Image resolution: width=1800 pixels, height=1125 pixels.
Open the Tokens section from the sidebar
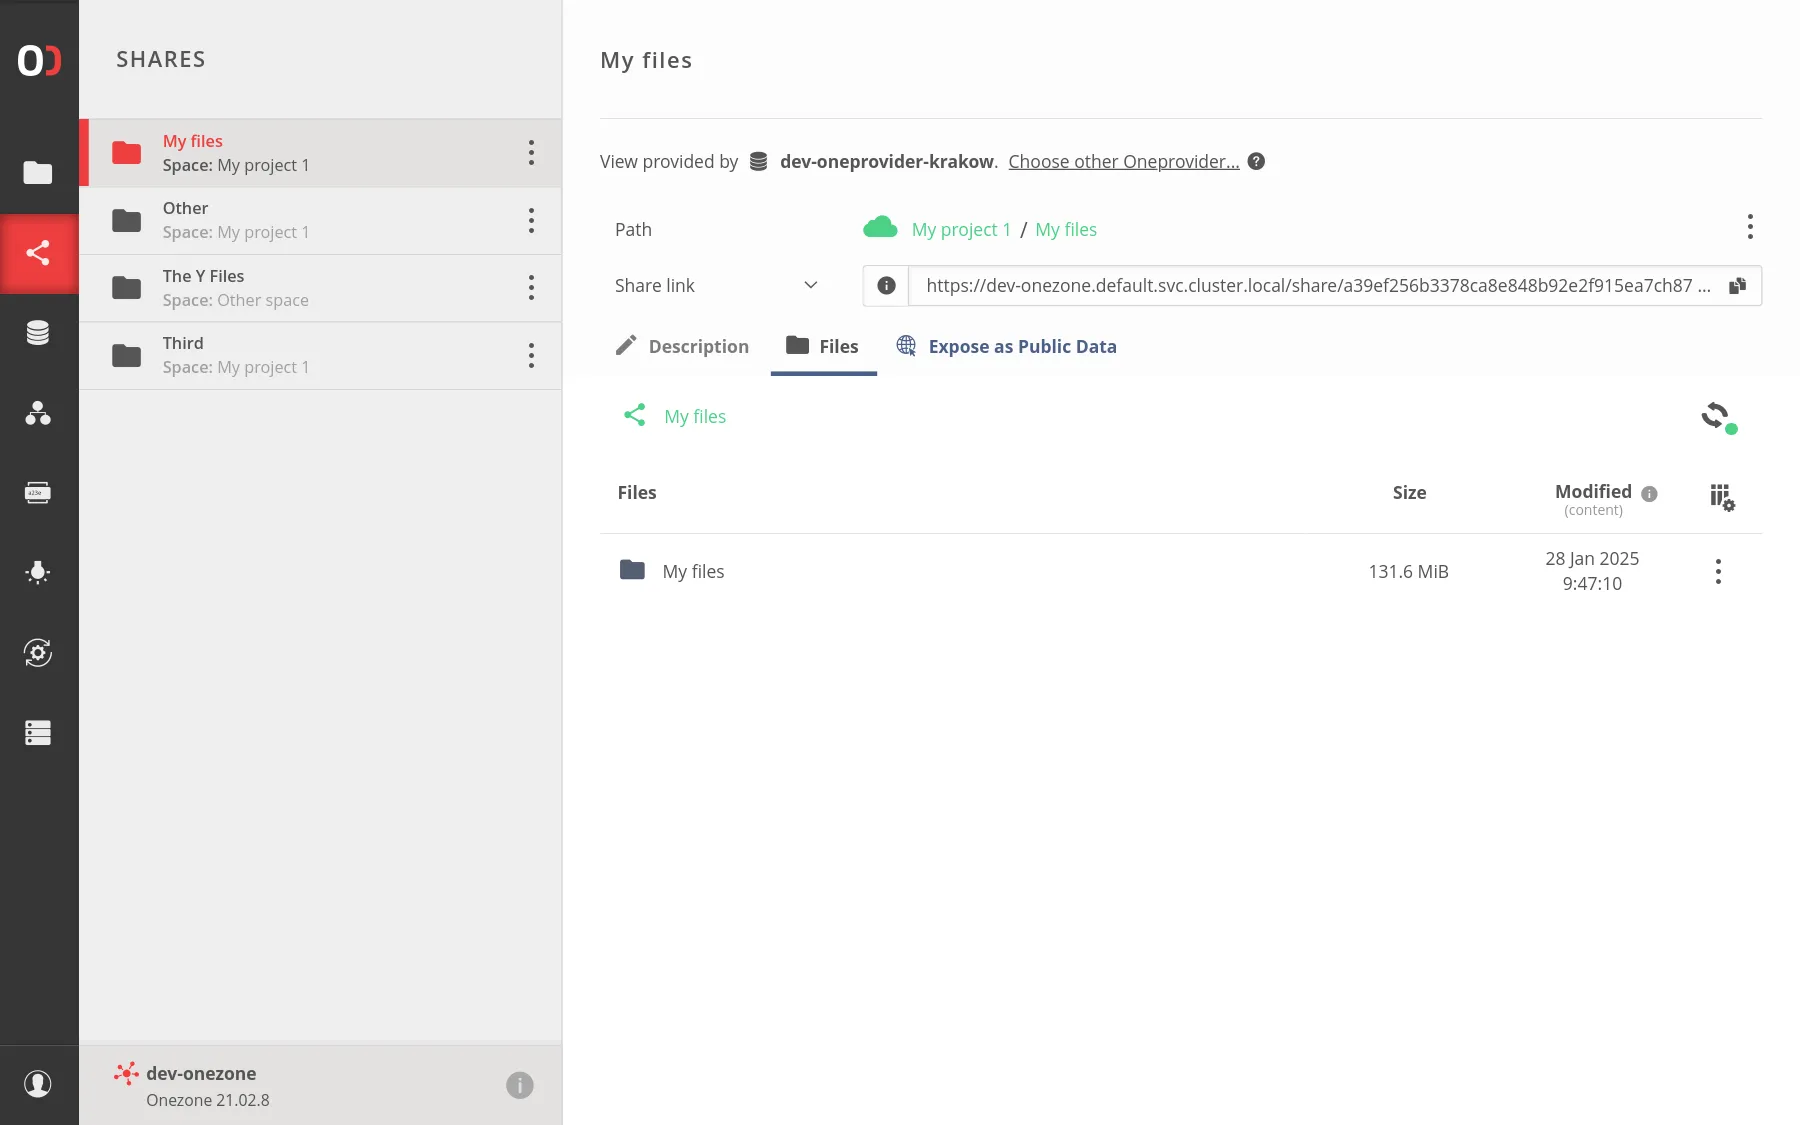[x=38, y=492]
